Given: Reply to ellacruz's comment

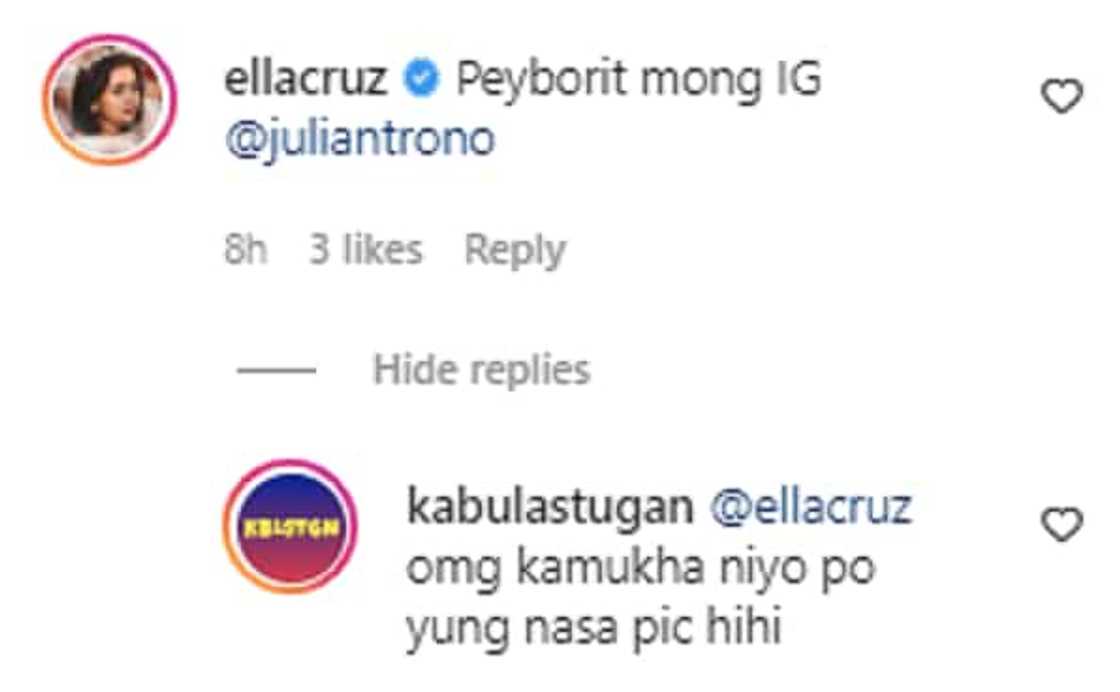Looking at the screenshot, I should [515, 250].
